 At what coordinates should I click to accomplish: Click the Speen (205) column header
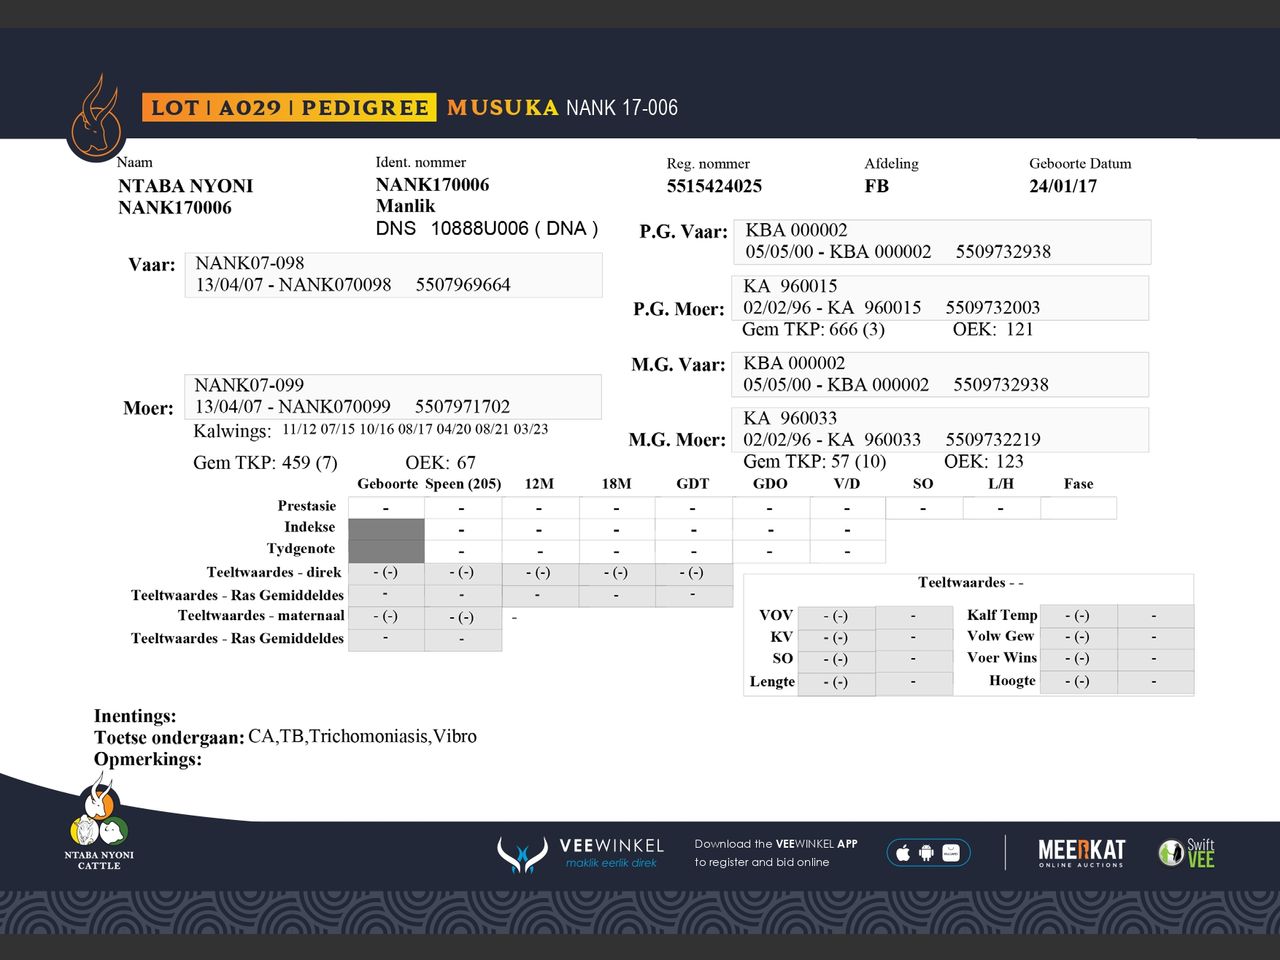[462, 484]
